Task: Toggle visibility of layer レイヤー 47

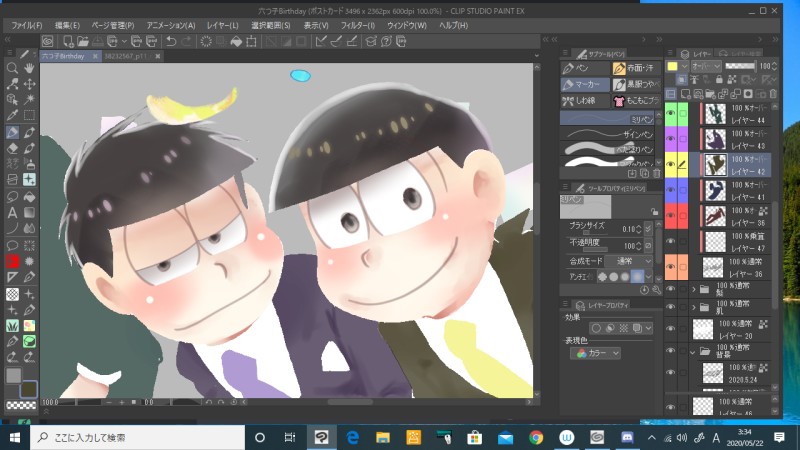Action: click(x=670, y=241)
